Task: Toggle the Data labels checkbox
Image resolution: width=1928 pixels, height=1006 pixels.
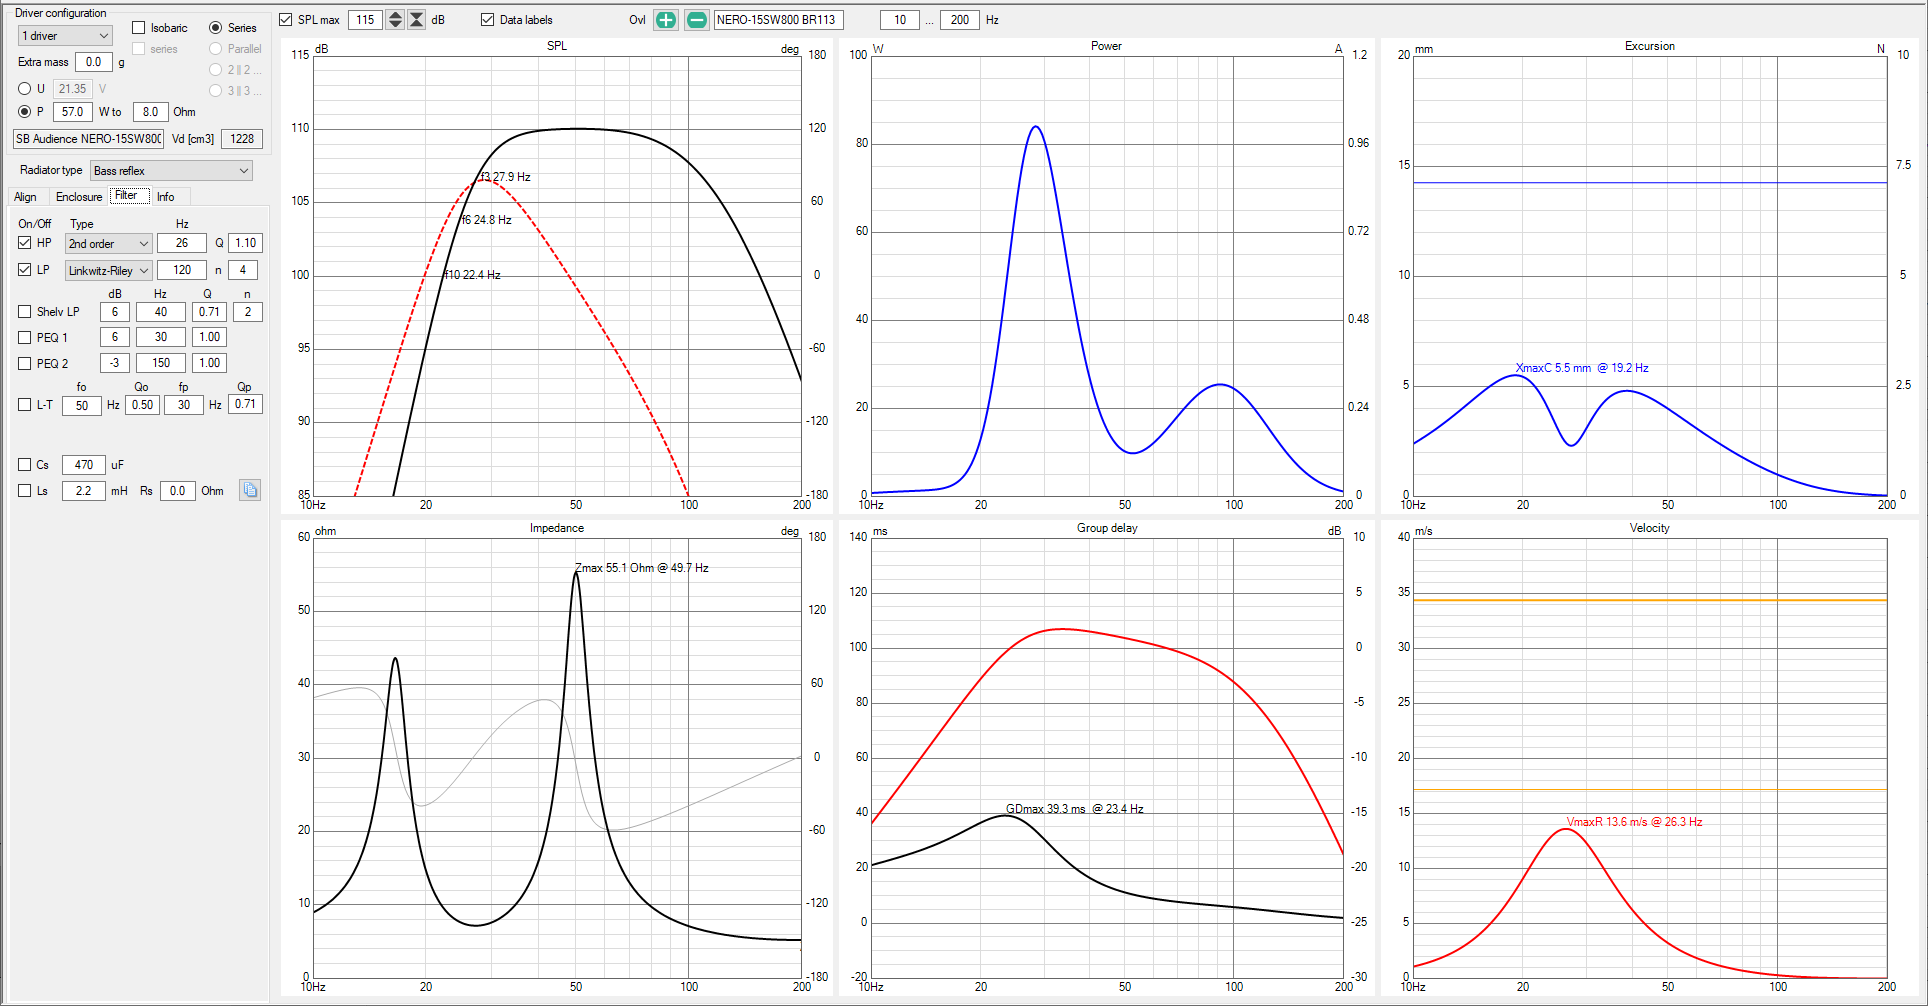Action: point(488,20)
